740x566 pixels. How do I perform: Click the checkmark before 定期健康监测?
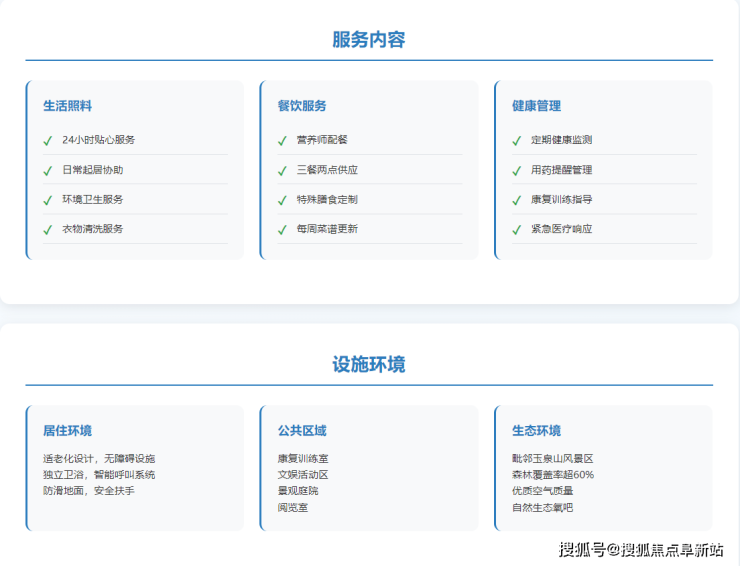517,141
